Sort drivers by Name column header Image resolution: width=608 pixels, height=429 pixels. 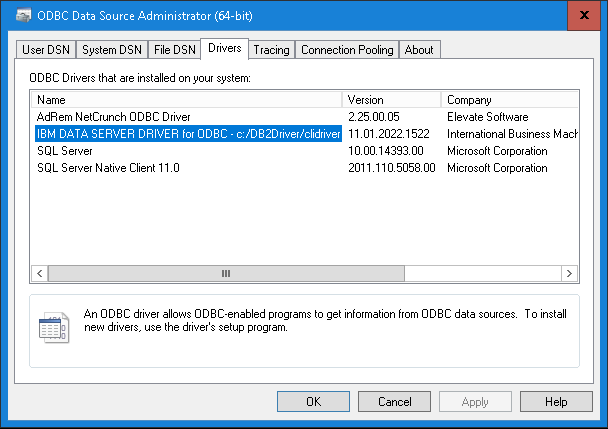187,100
